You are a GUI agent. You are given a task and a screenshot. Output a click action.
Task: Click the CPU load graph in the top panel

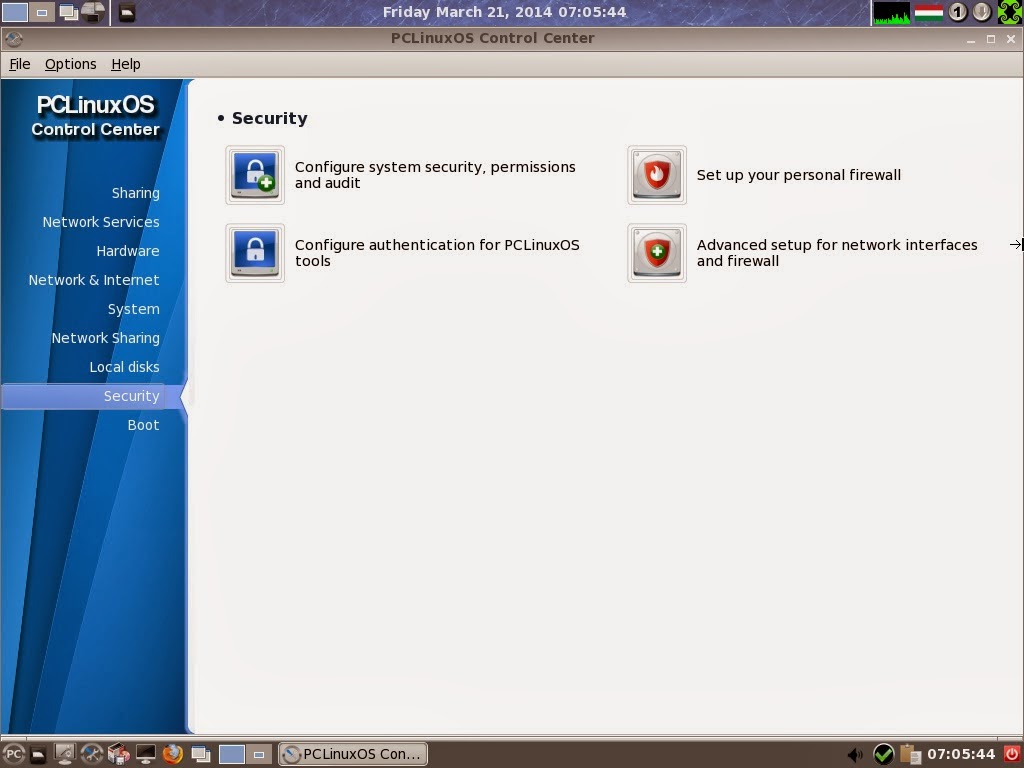point(891,12)
